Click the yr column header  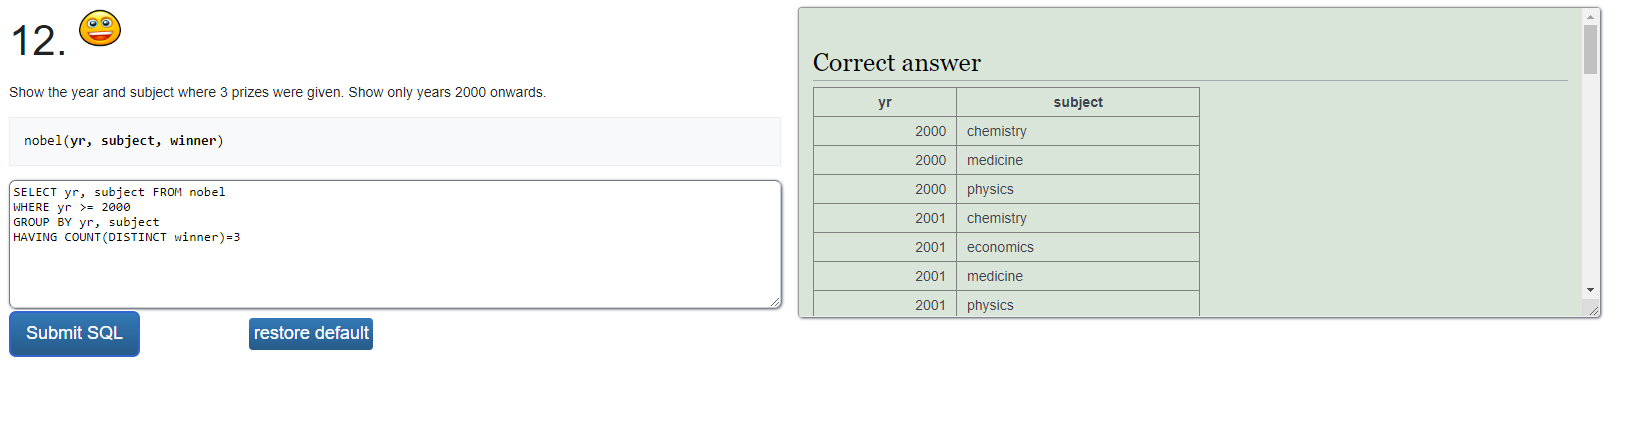click(885, 102)
